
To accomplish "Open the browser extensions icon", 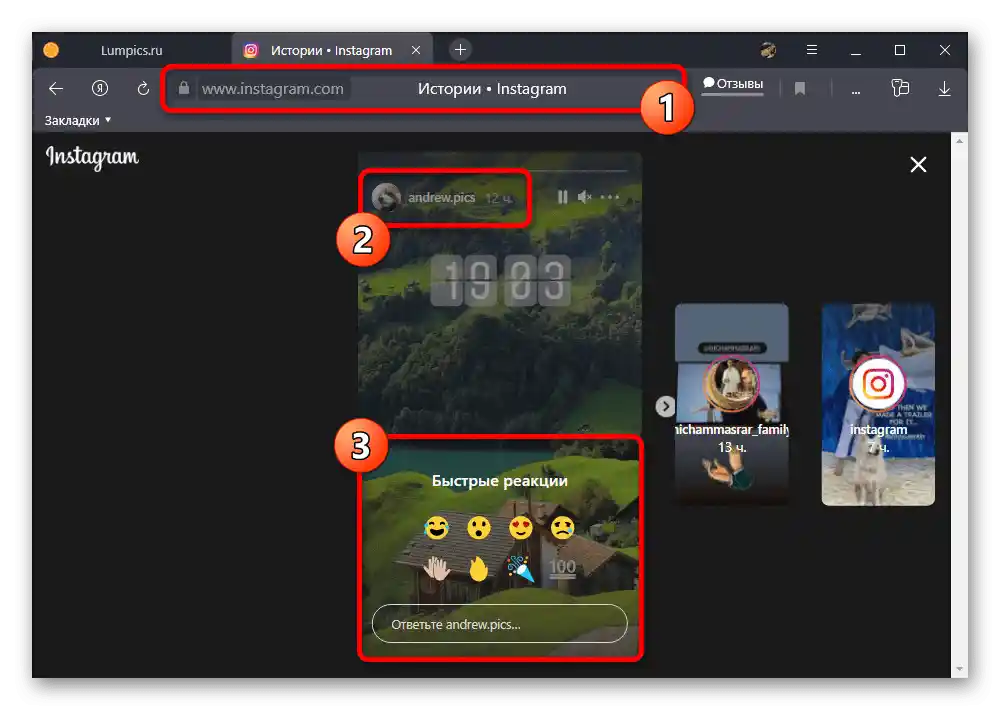I will pos(900,88).
